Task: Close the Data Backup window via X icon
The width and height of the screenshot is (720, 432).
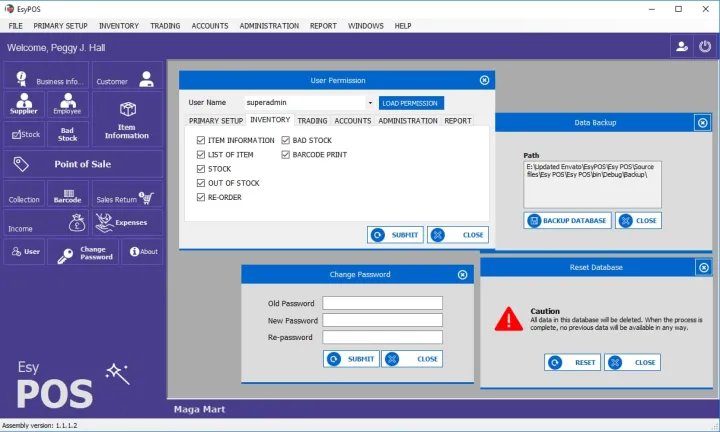Action: coord(703,123)
